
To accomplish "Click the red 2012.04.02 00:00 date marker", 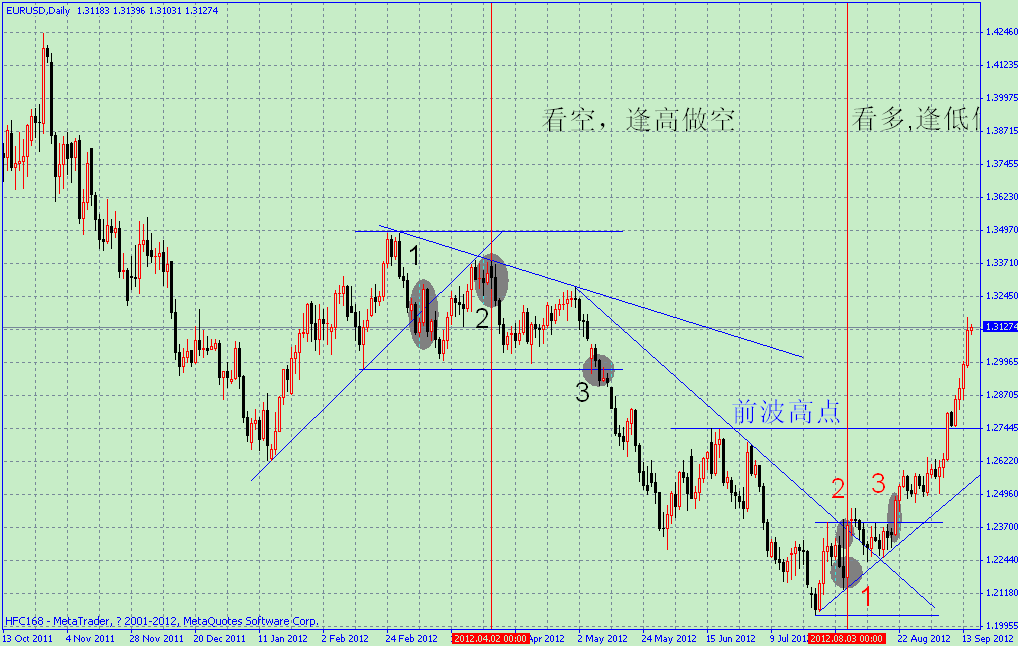I will [x=491, y=638].
